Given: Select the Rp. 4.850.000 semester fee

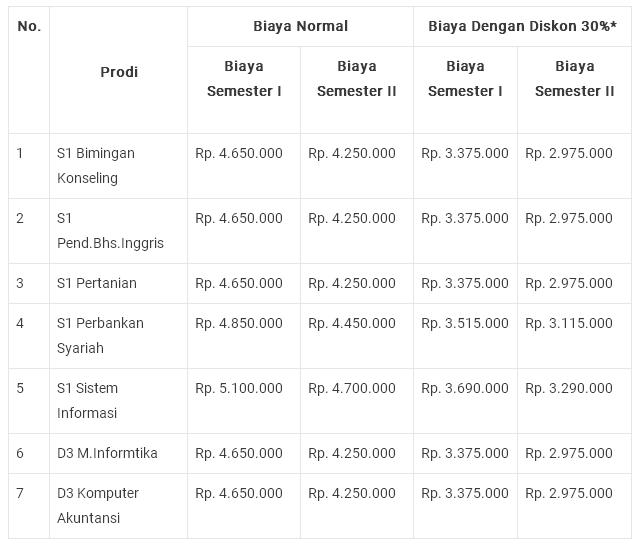Looking at the screenshot, I should (x=239, y=323).
